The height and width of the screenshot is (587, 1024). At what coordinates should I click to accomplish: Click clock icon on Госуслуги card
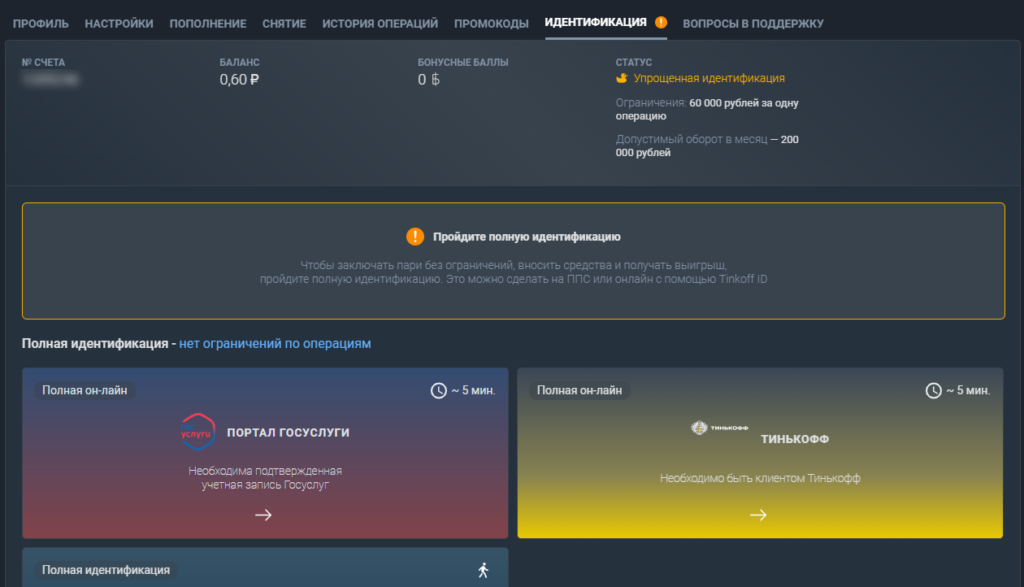tap(438, 390)
